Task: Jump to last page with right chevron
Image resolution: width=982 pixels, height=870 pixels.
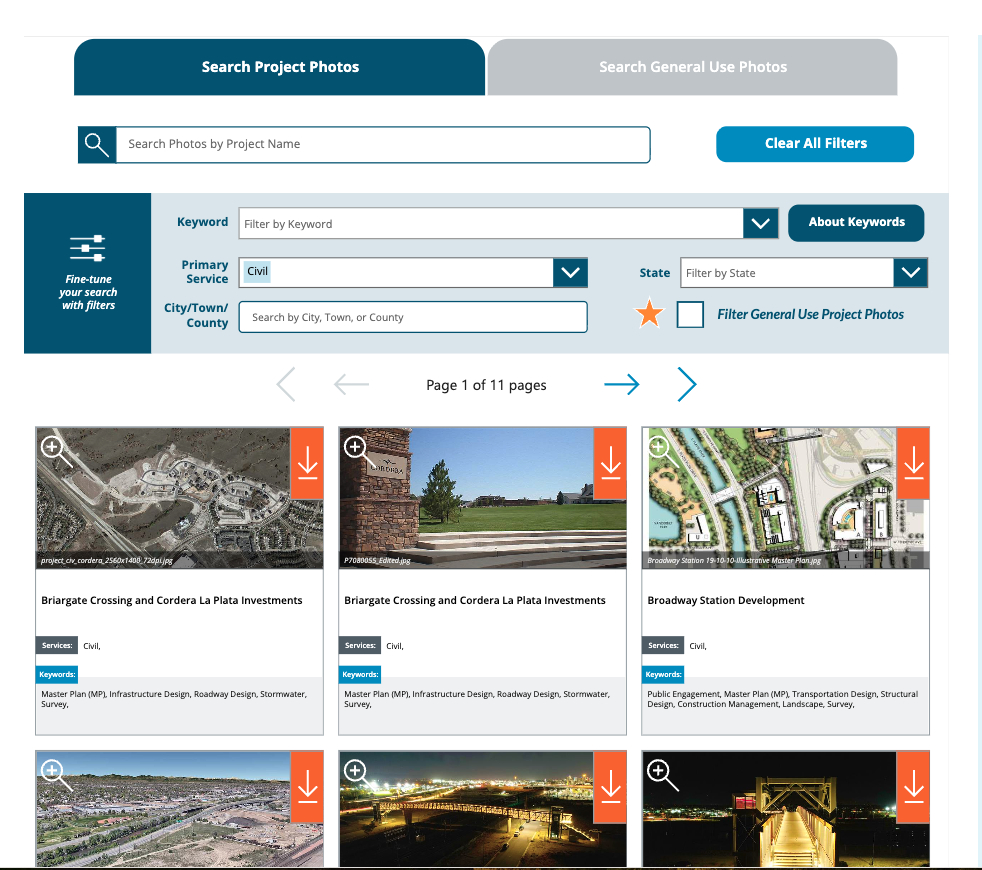Action: click(x=687, y=385)
